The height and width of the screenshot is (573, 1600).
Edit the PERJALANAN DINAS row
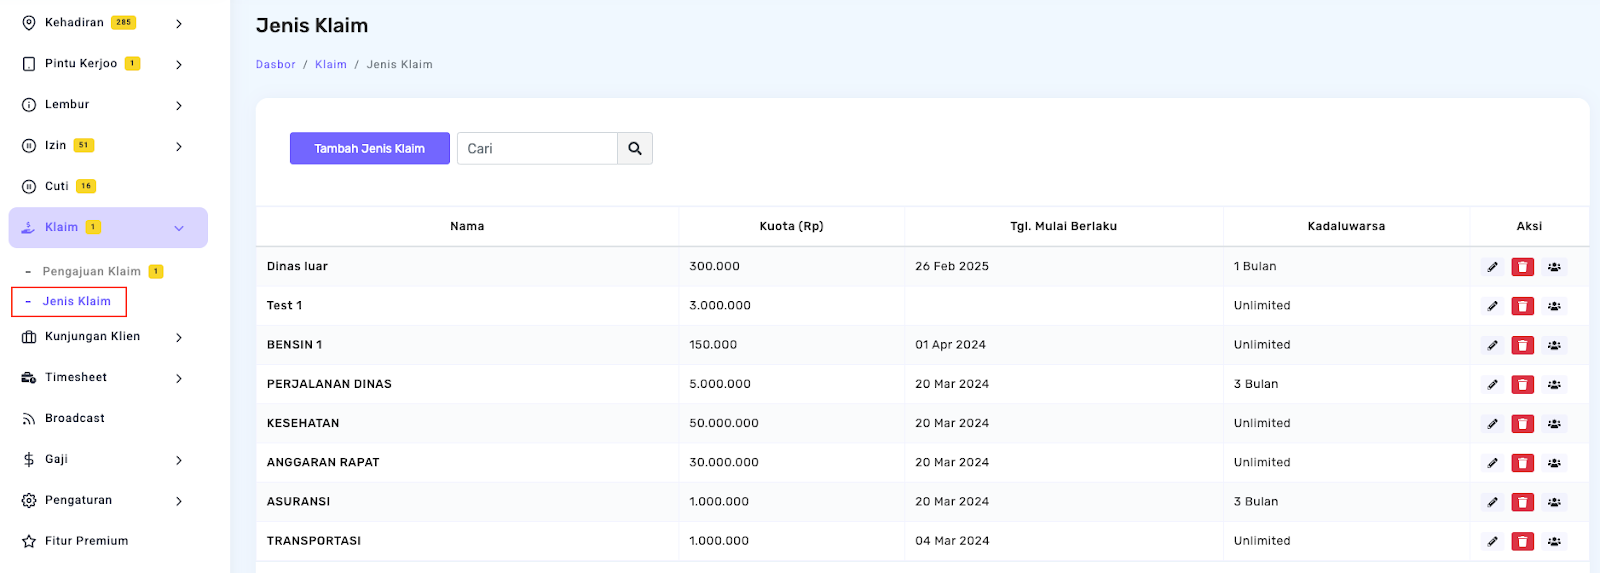click(x=1492, y=385)
